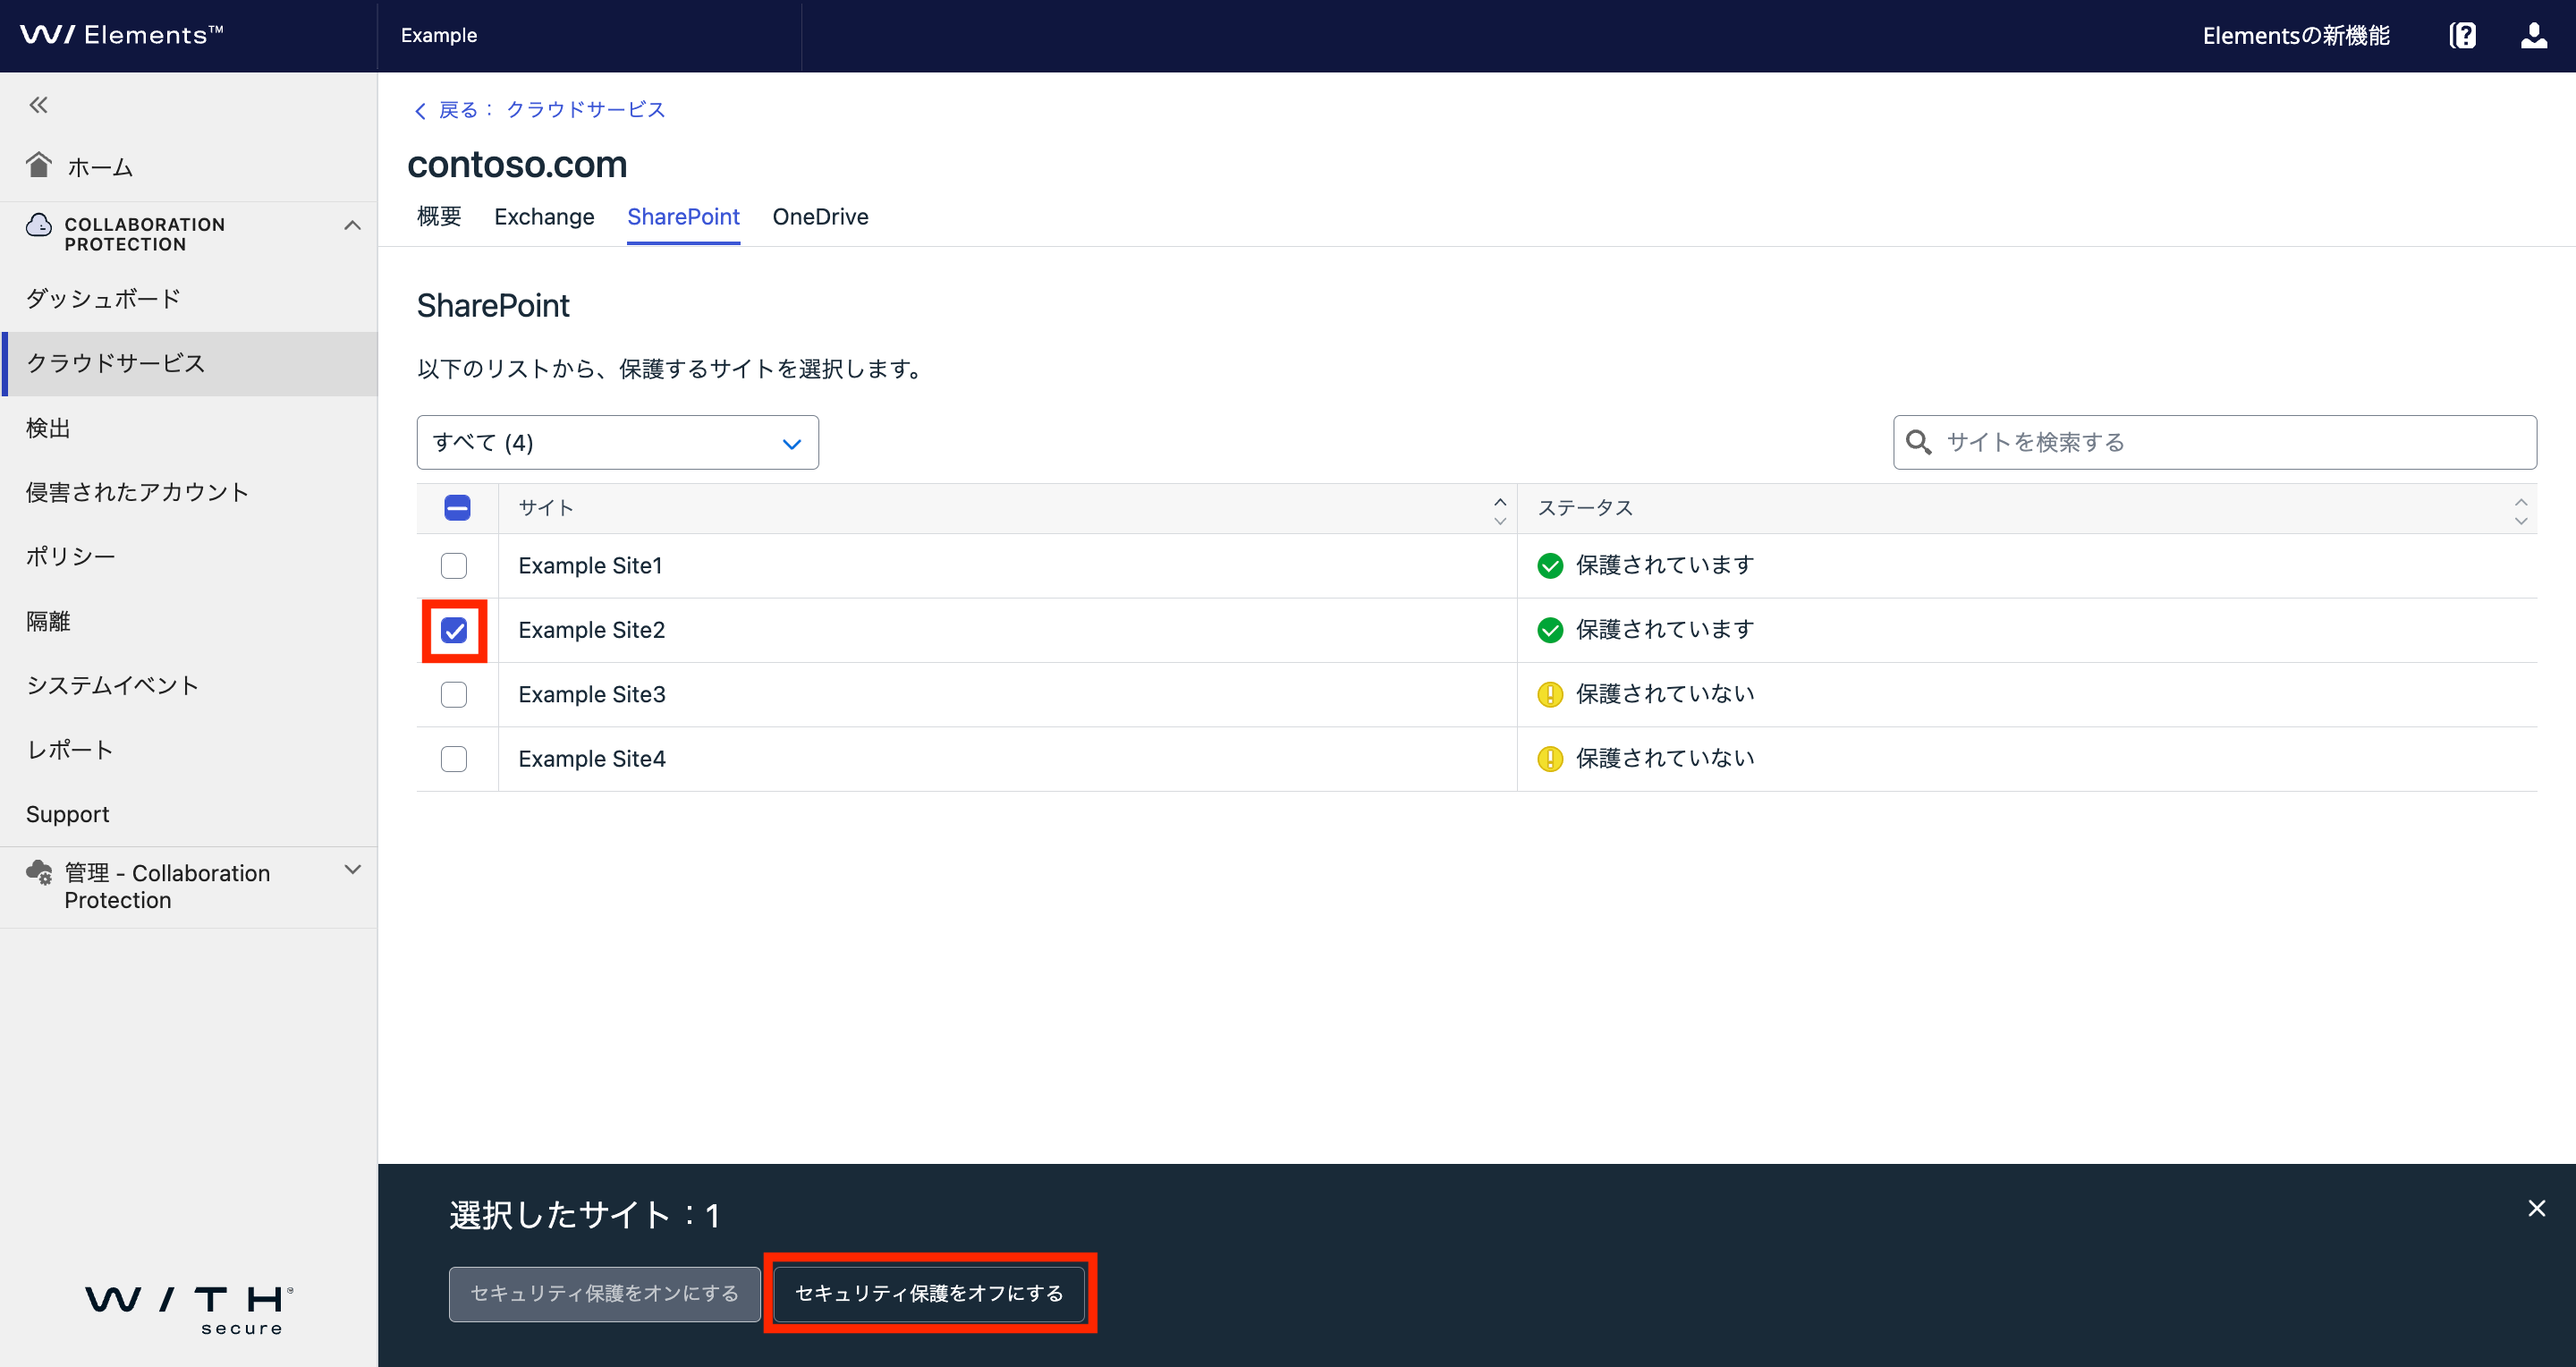
Task: Click the Collaboration Protection cloud icon
Action: pos(38,225)
